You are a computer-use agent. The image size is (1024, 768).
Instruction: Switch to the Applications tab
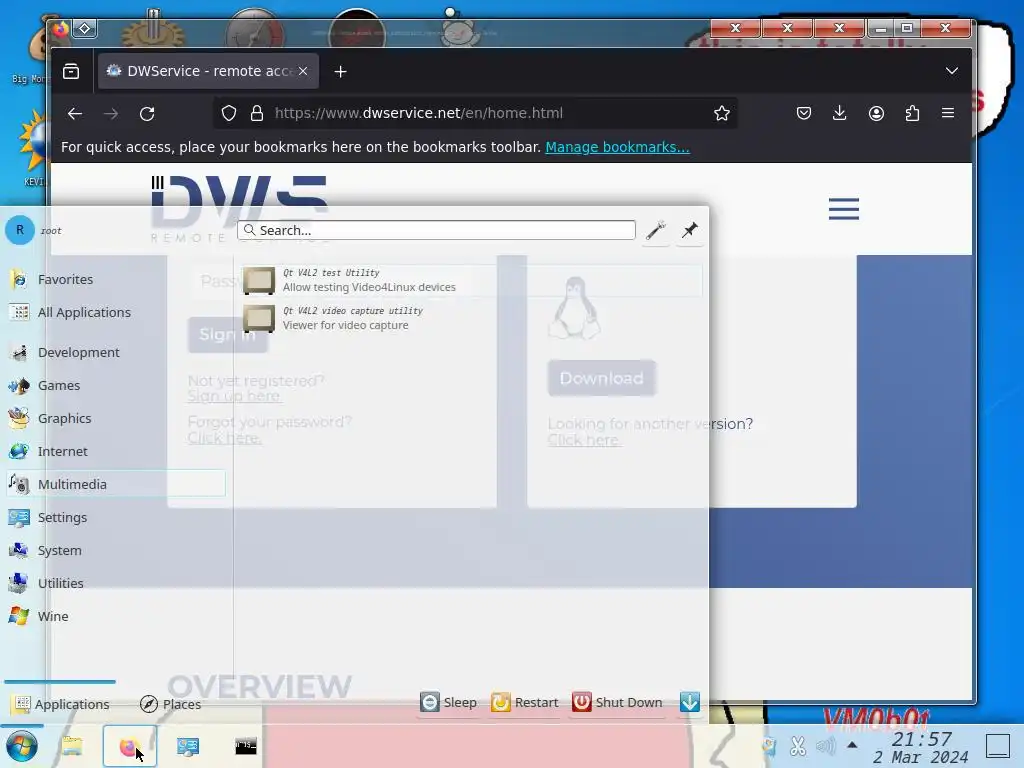coord(61,703)
